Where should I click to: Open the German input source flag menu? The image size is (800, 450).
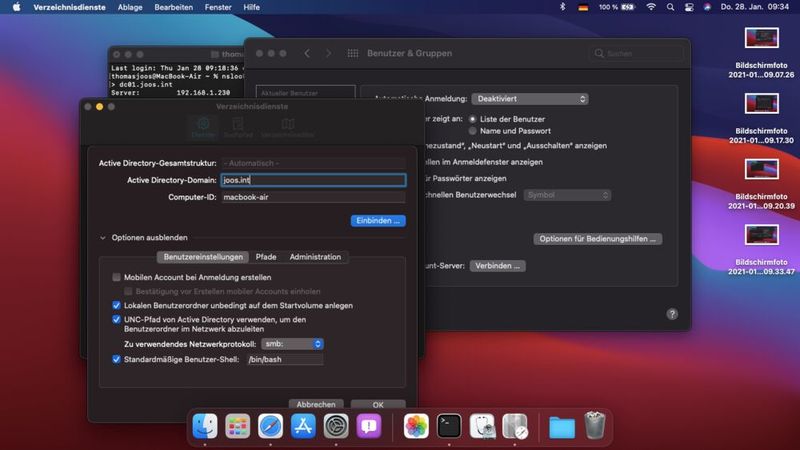click(583, 7)
